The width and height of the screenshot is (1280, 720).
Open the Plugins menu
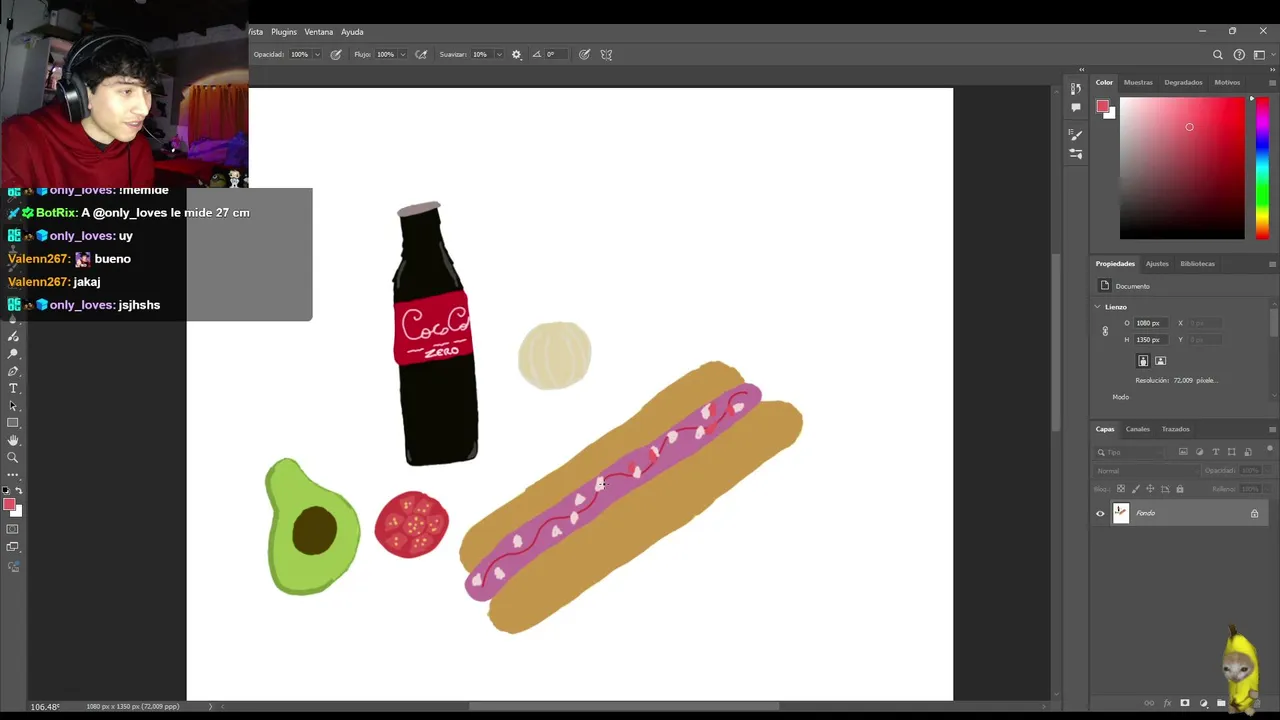(284, 32)
